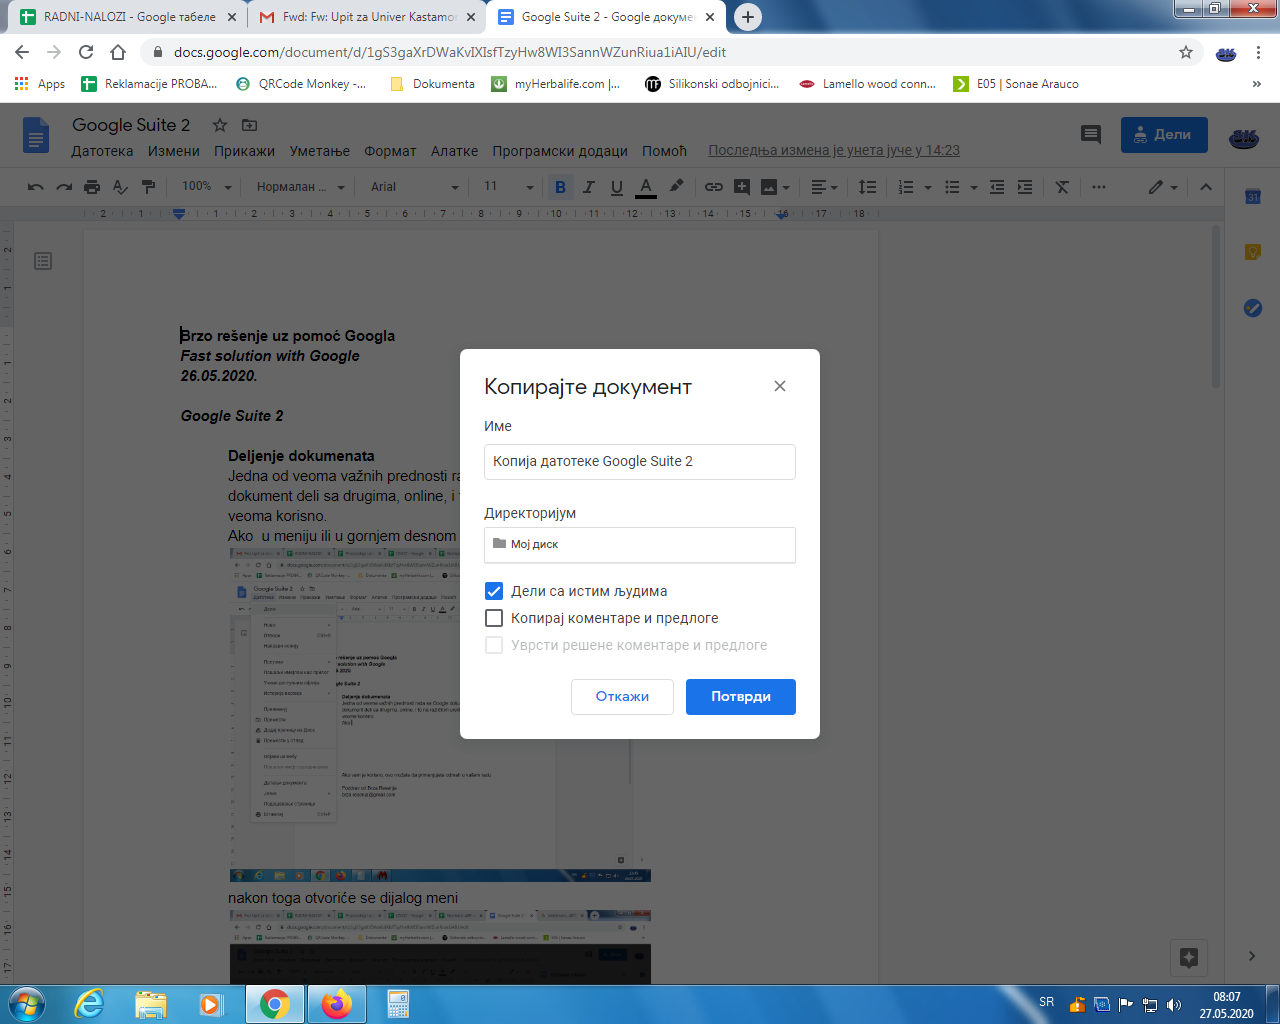Image resolution: width=1280 pixels, height=1024 pixels.
Task: Click the Print icon in toolbar
Action: click(x=92, y=187)
